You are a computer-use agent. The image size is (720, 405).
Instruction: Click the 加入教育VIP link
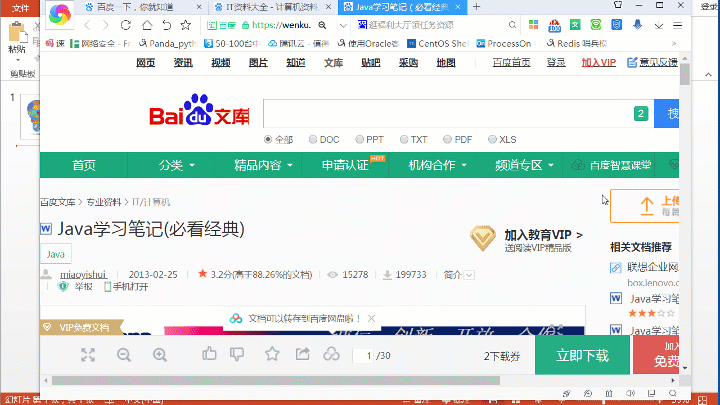(x=543, y=235)
